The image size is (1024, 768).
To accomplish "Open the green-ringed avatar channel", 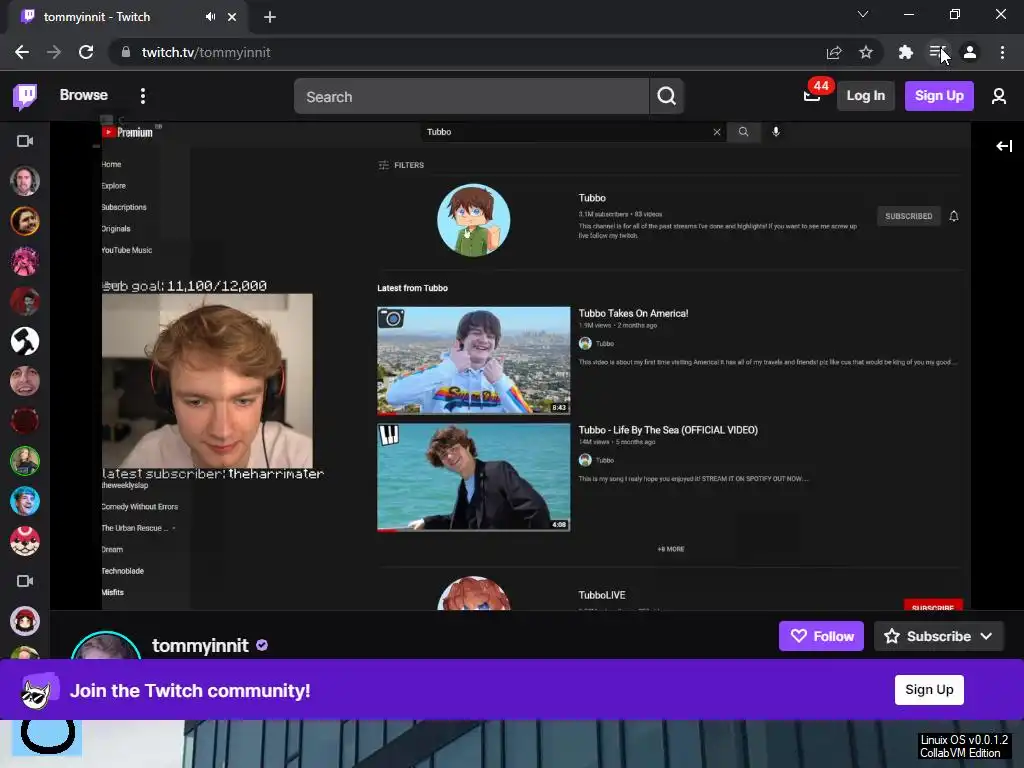I will click(25, 461).
